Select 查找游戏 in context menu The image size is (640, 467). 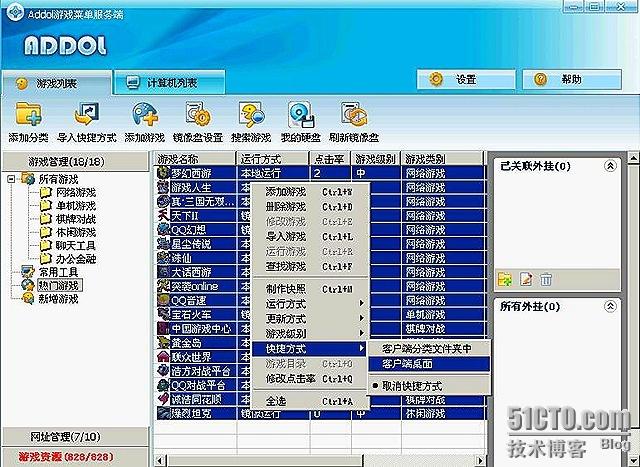311,266
